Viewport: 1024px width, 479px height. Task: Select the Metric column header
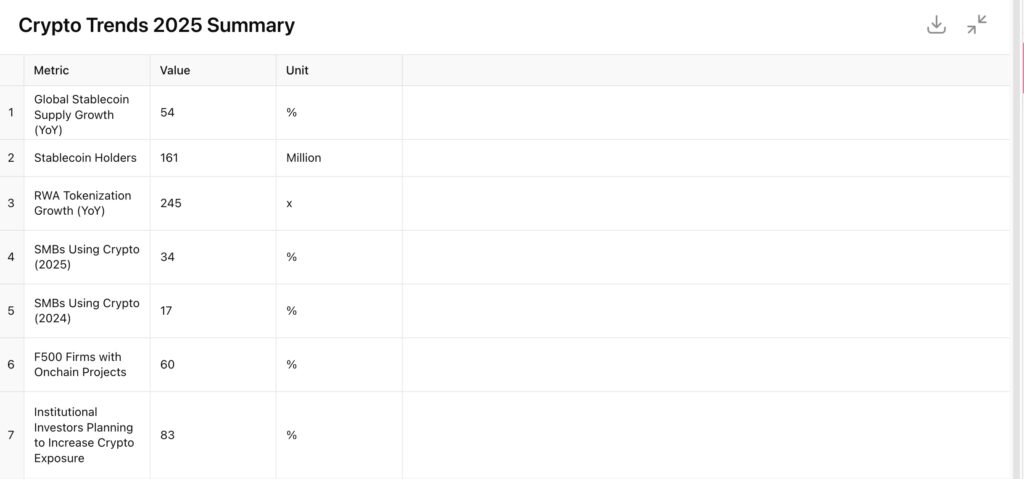pyautogui.click(x=87, y=70)
